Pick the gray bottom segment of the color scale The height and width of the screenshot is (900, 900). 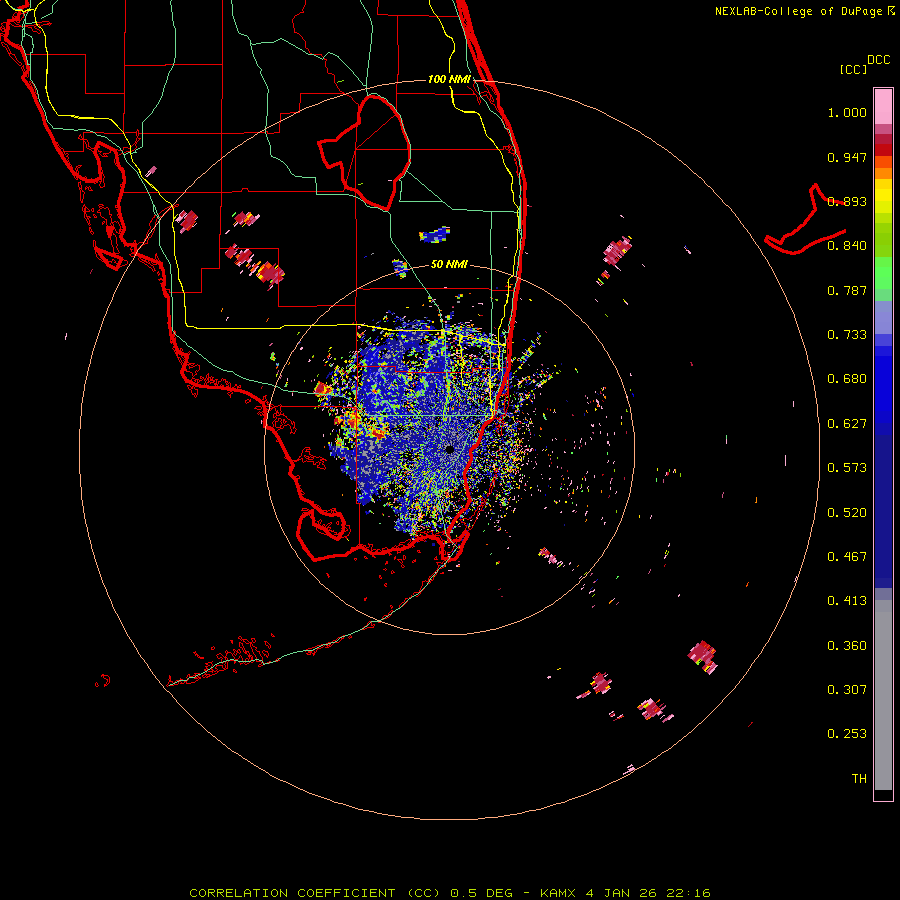coord(883,695)
